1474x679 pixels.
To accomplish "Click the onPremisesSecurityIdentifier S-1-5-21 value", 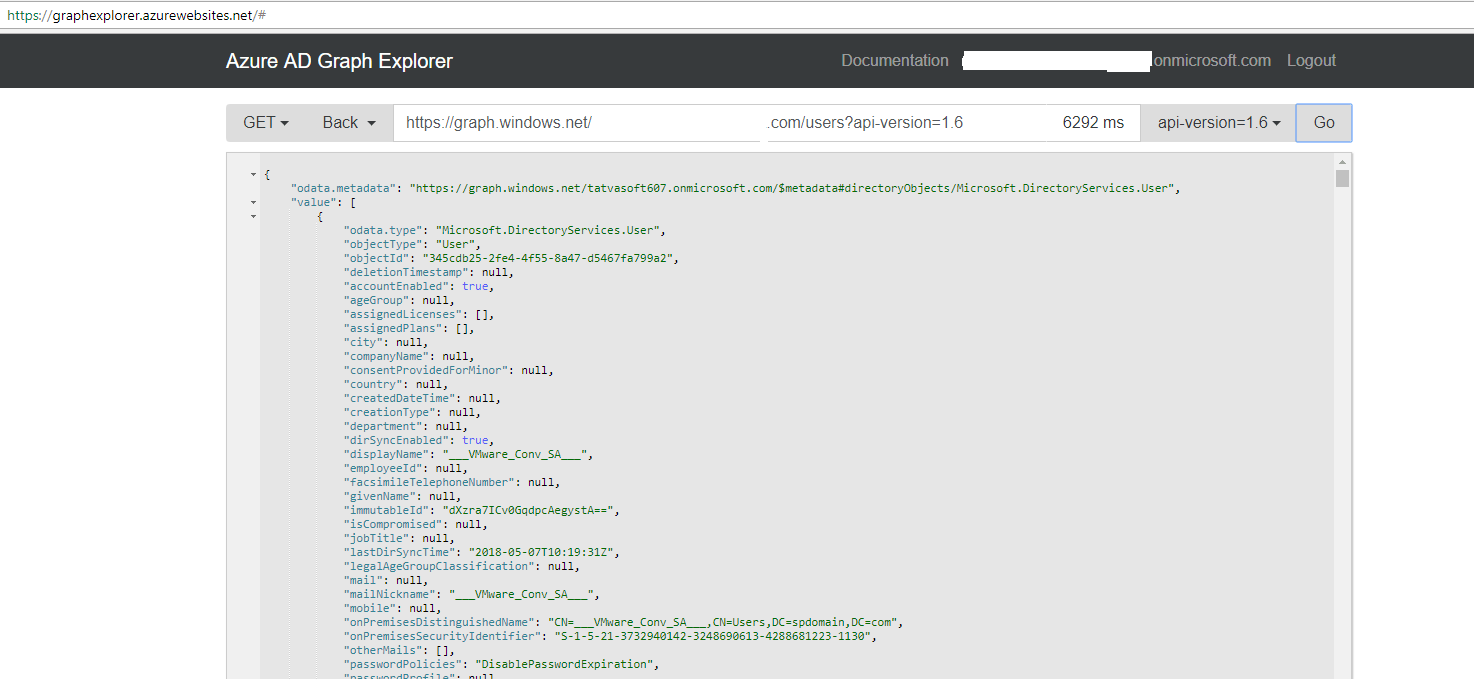I will 715,636.
